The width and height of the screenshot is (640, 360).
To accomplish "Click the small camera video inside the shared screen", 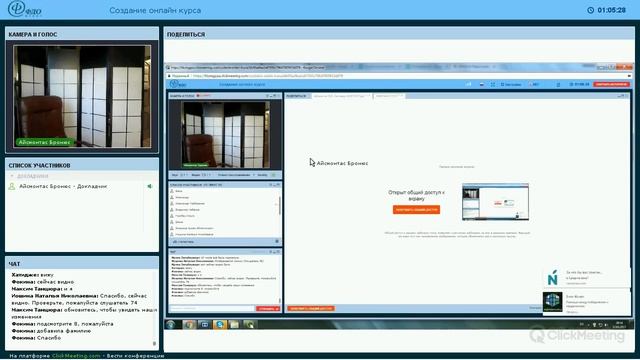I will click(x=225, y=135).
